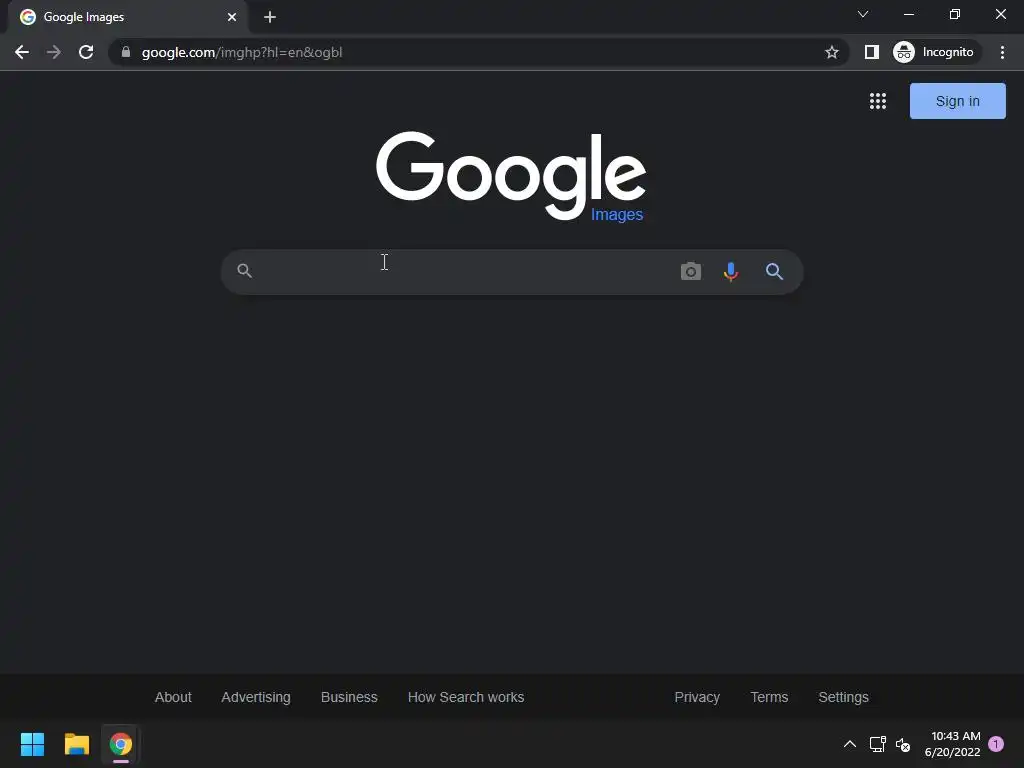Image resolution: width=1024 pixels, height=768 pixels.
Task: Open File Explorer from the taskbar
Action: [x=76, y=744]
